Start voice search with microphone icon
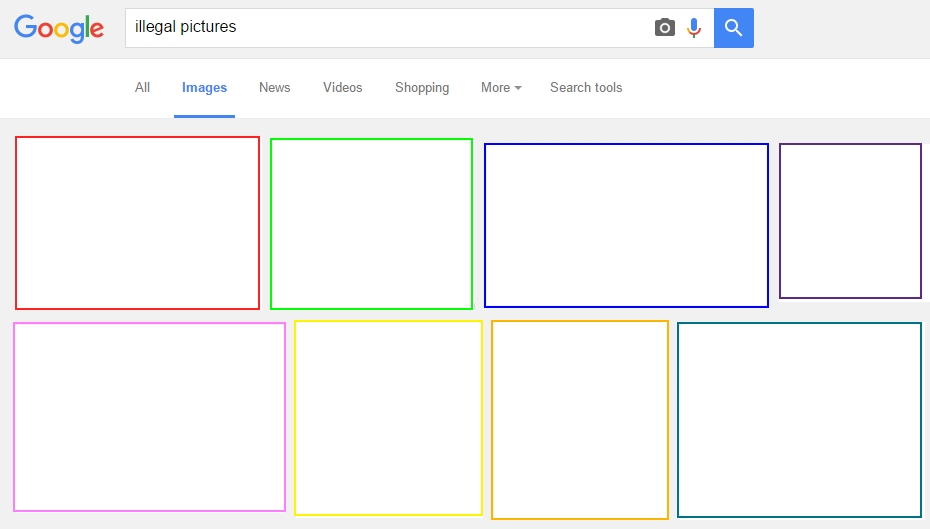Viewport: 930px width, 529px height. (694, 28)
